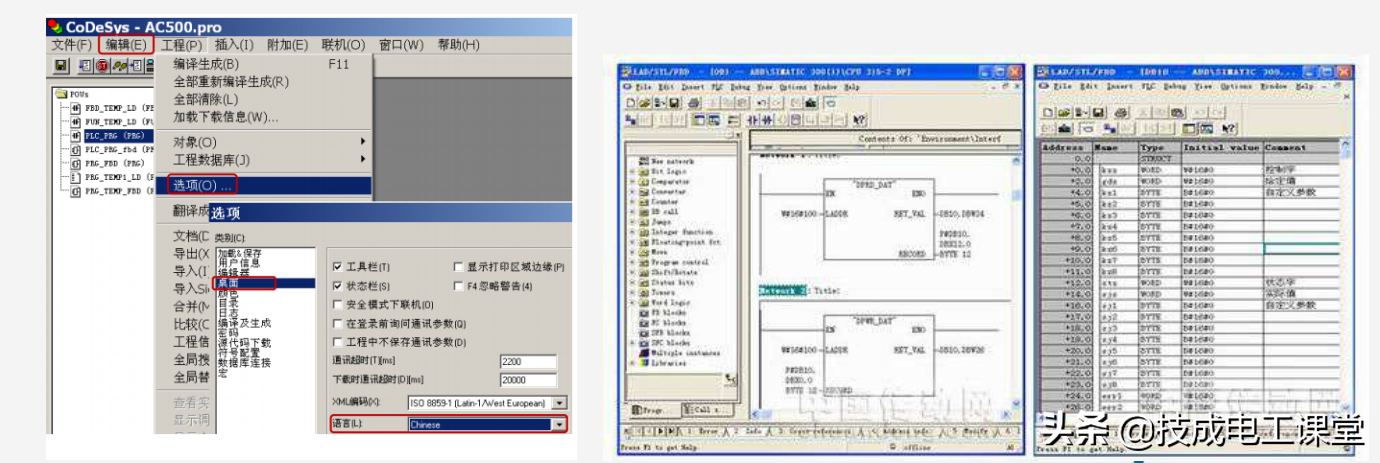The height and width of the screenshot is (463, 1380).
Task: Choose 全部重新编译生成(R) menu entry
Action: tap(231, 82)
